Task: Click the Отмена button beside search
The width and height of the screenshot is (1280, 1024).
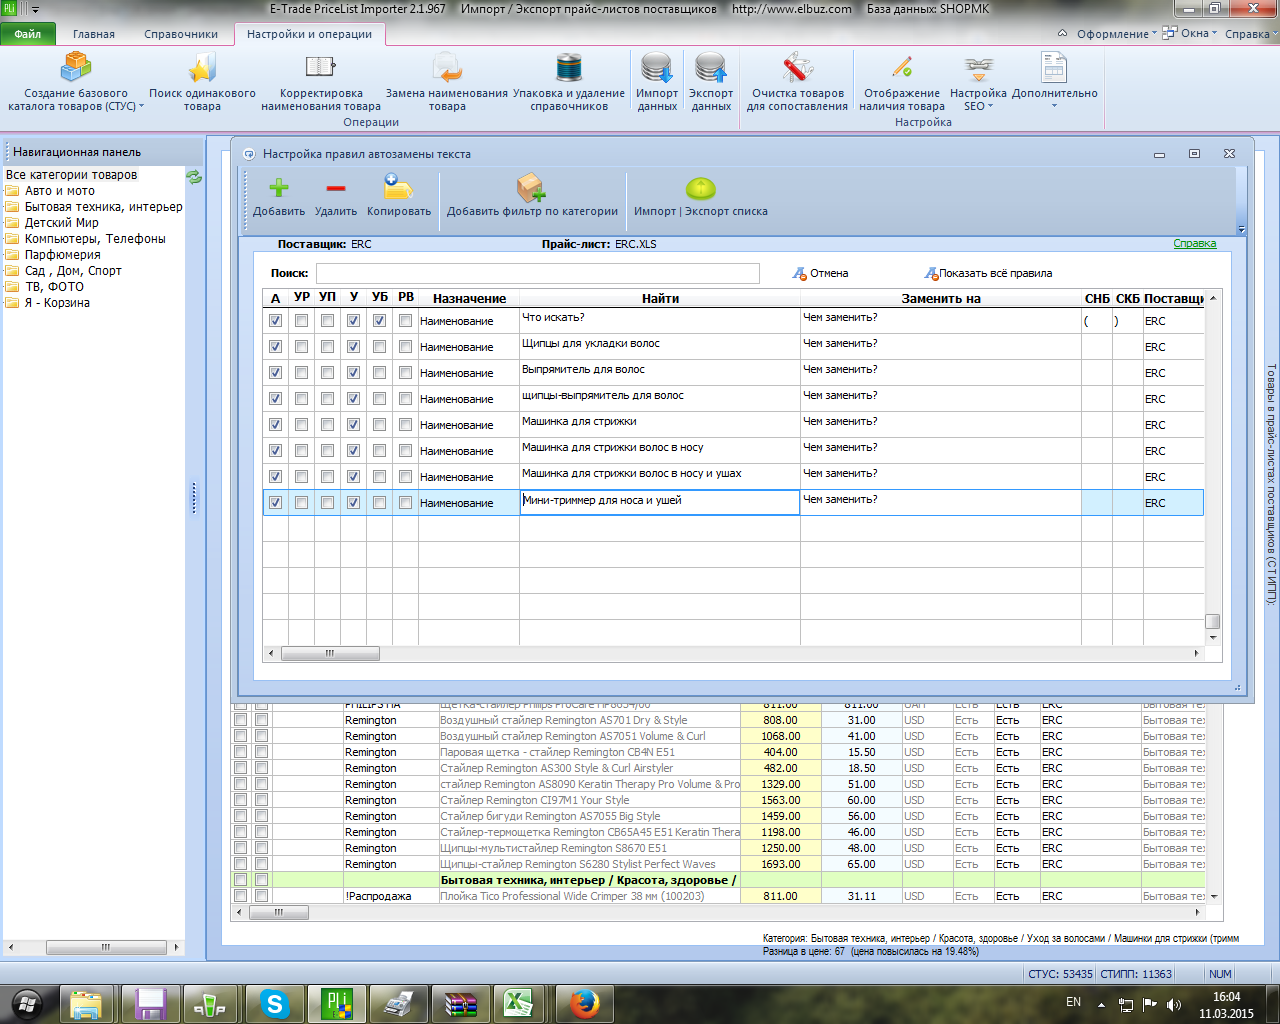Action: coord(820,273)
